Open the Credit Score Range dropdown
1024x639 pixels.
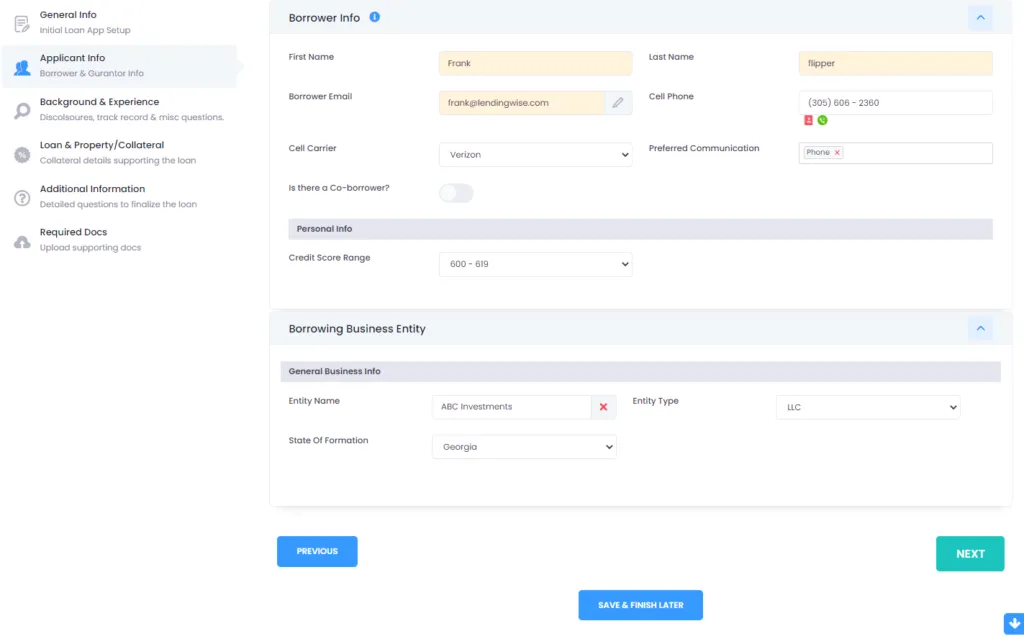pyautogui.click(x=536, y=264)
